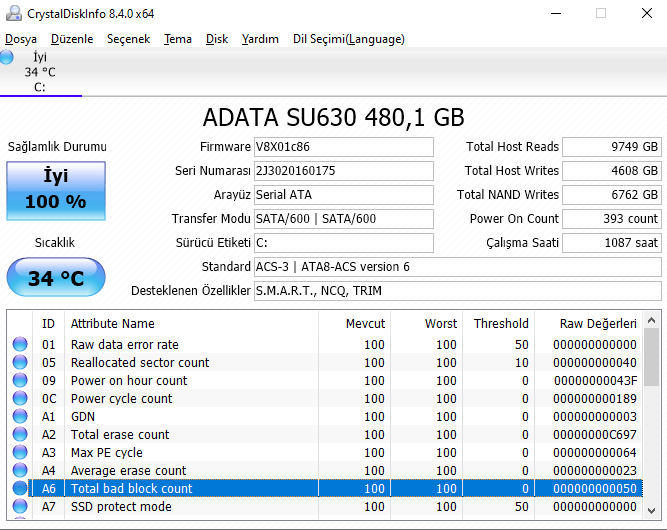Viewport: 667px width, 530px height.
Task: Open the Dosya menu
Action: 21,39
